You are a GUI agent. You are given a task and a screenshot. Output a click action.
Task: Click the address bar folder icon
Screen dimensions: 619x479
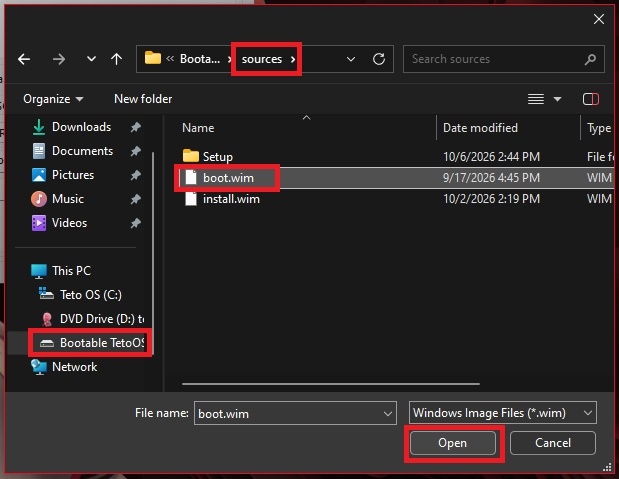[x=153, y=58]
